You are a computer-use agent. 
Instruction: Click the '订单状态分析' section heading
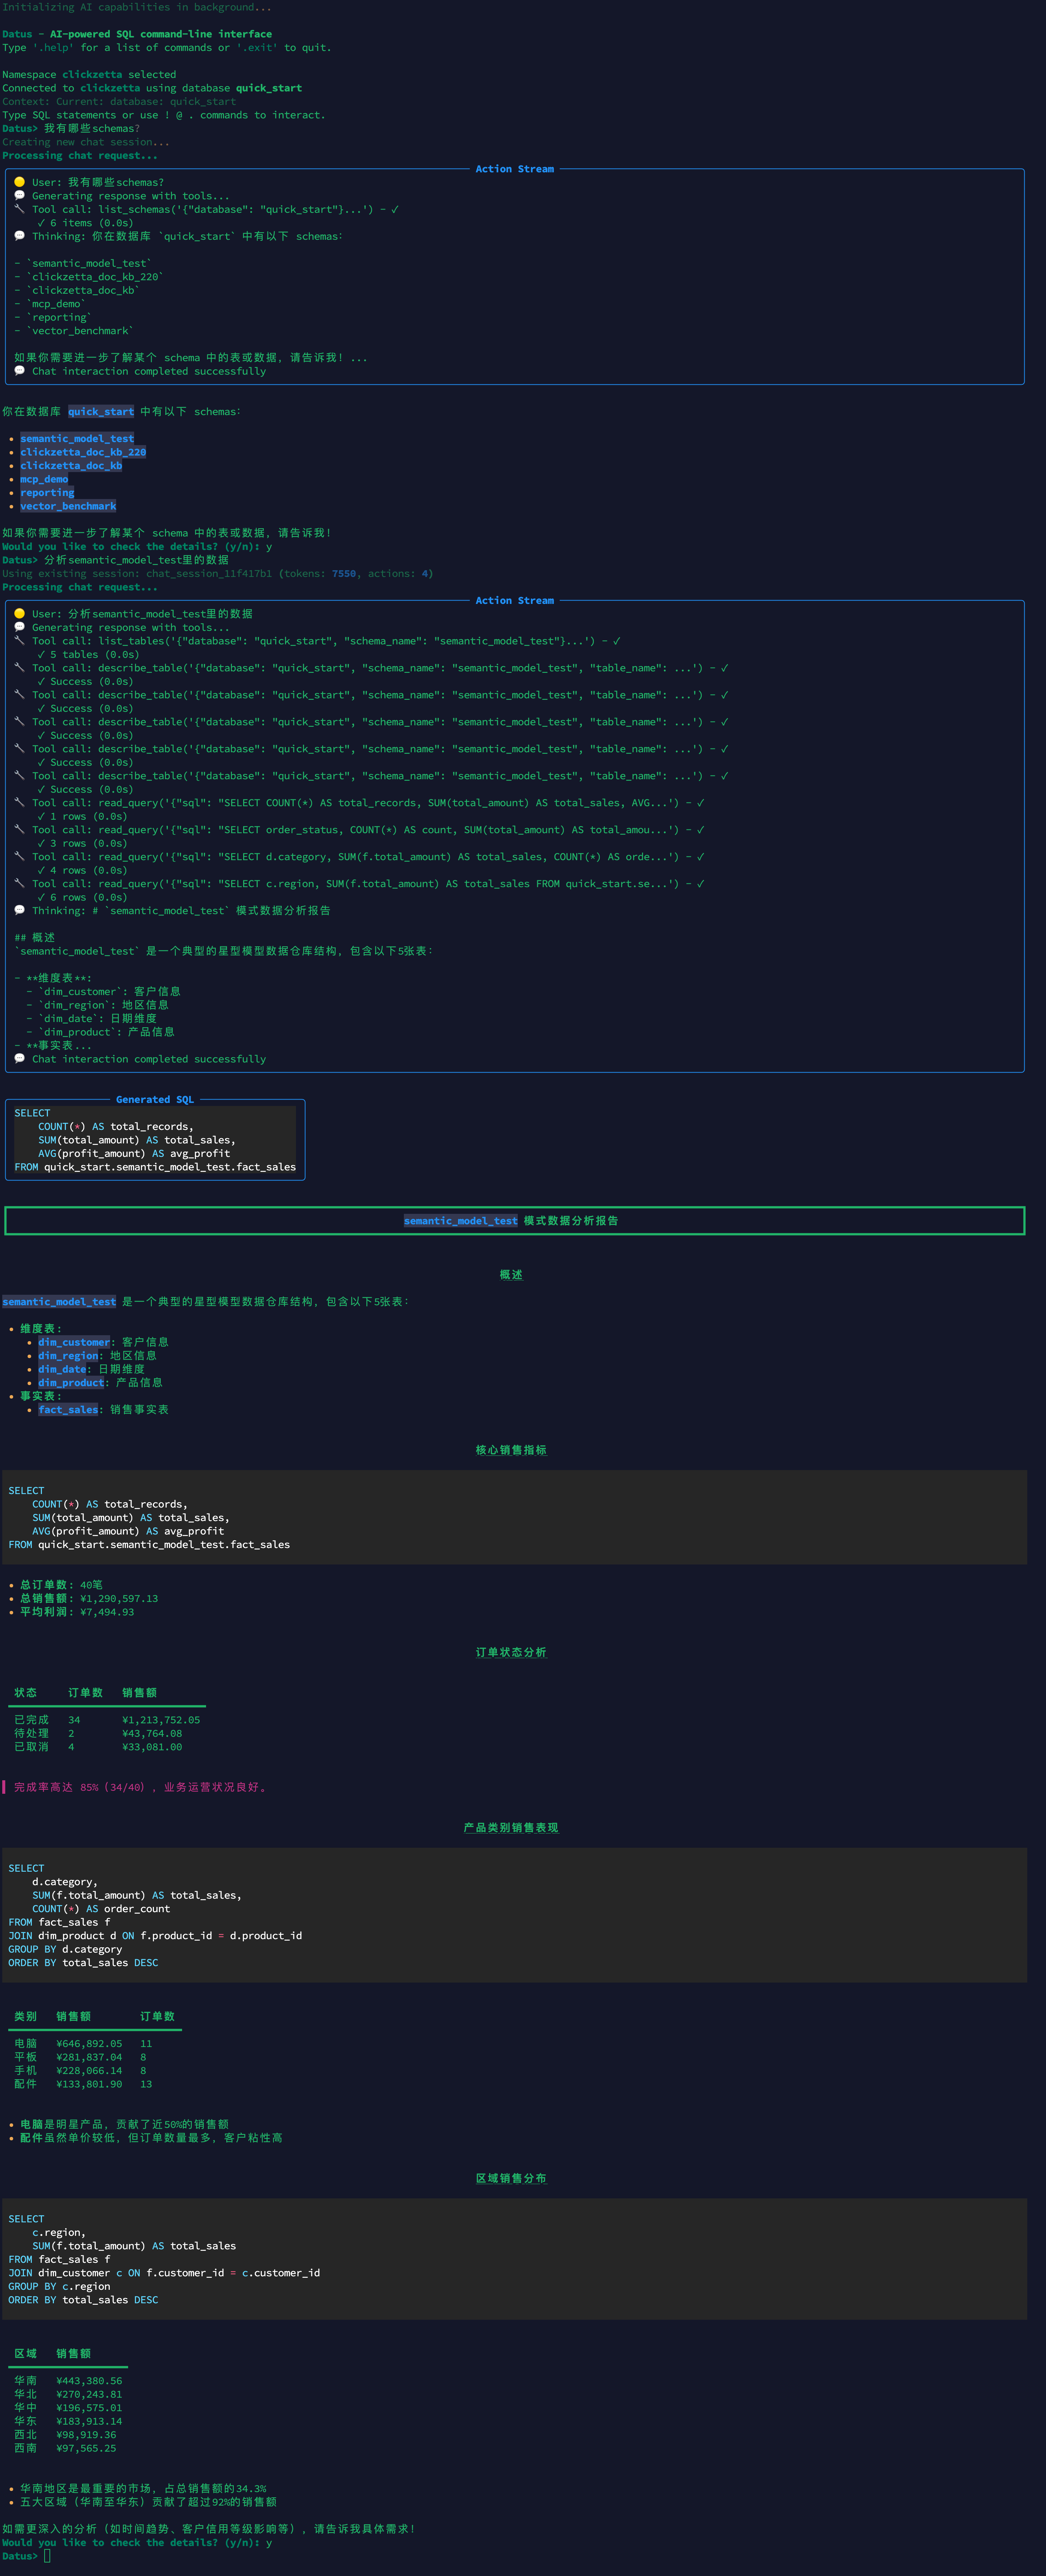[x=511, y=1652]
